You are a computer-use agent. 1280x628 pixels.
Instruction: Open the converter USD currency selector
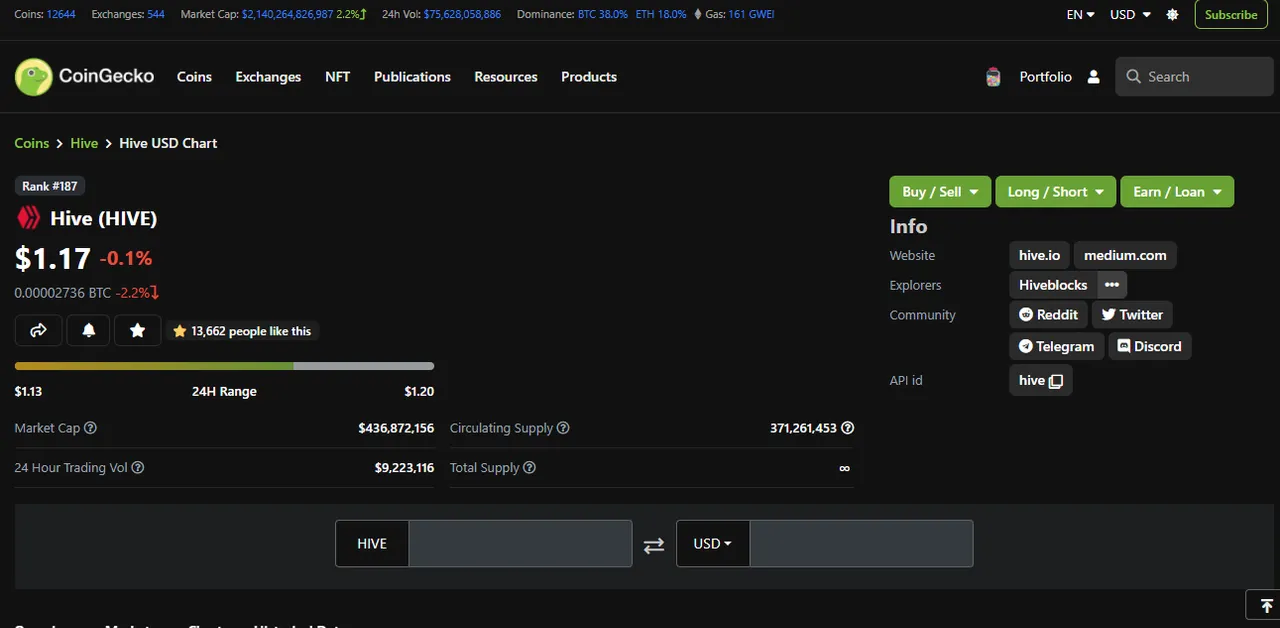click(x=713, y=544)
